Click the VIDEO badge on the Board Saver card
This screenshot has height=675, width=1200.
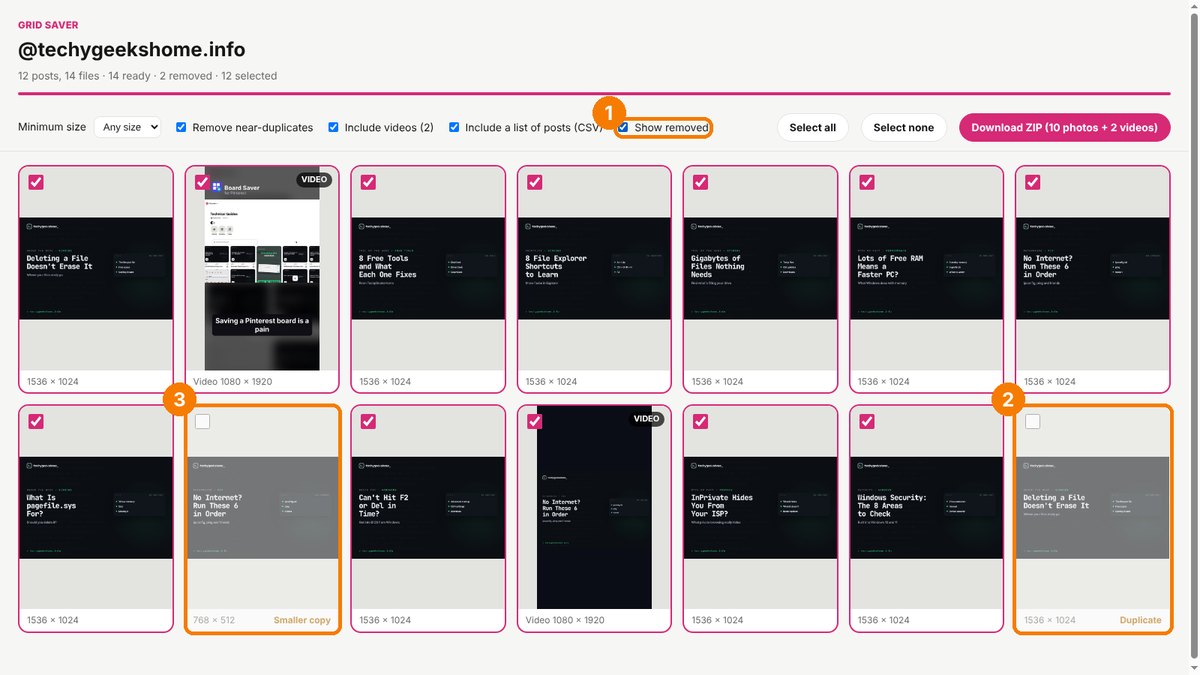(x=314, y=180)
